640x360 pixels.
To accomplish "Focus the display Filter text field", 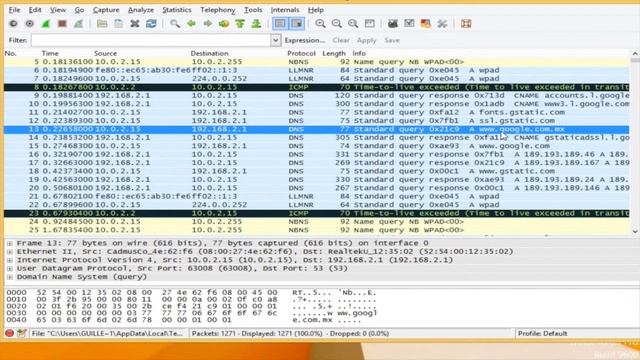I will [x=151, y=40].
